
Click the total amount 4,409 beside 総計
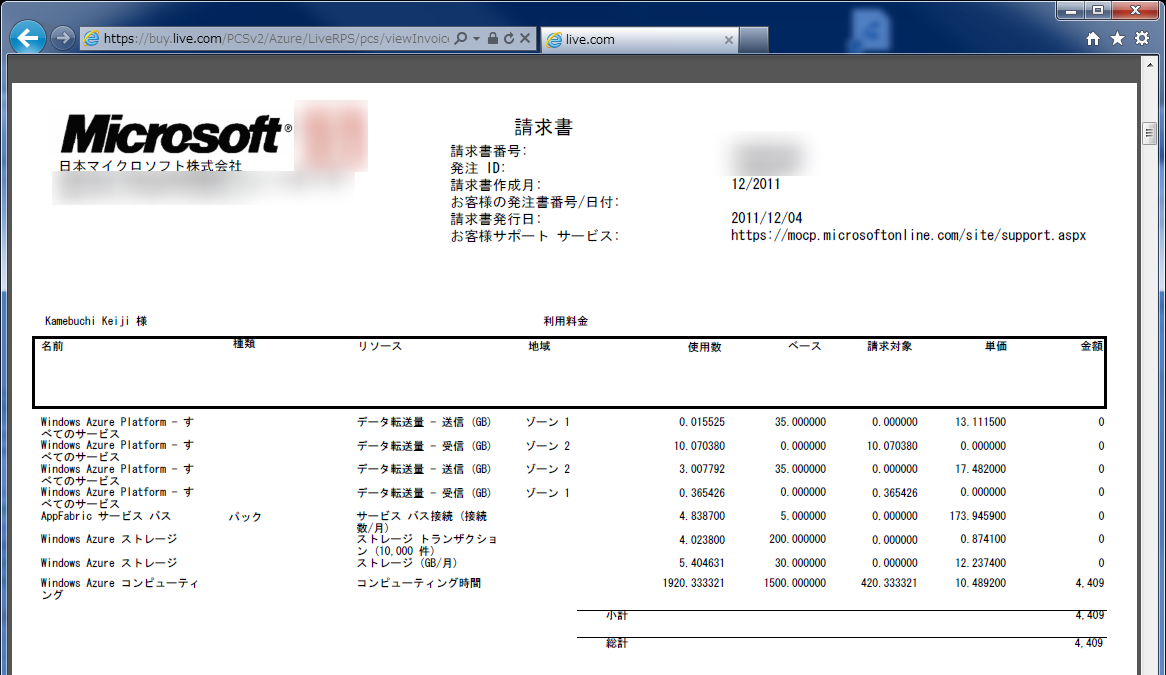click(1089, 643)
